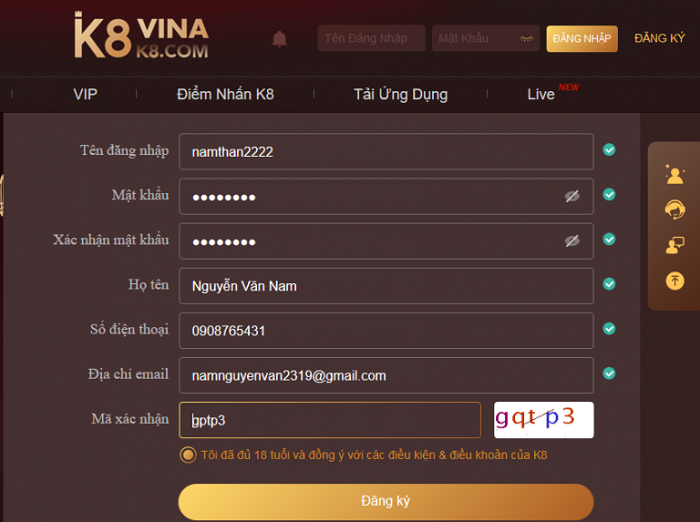
Task: Show password in Xác nhận mật khẩu field
Action: (572, 241)
